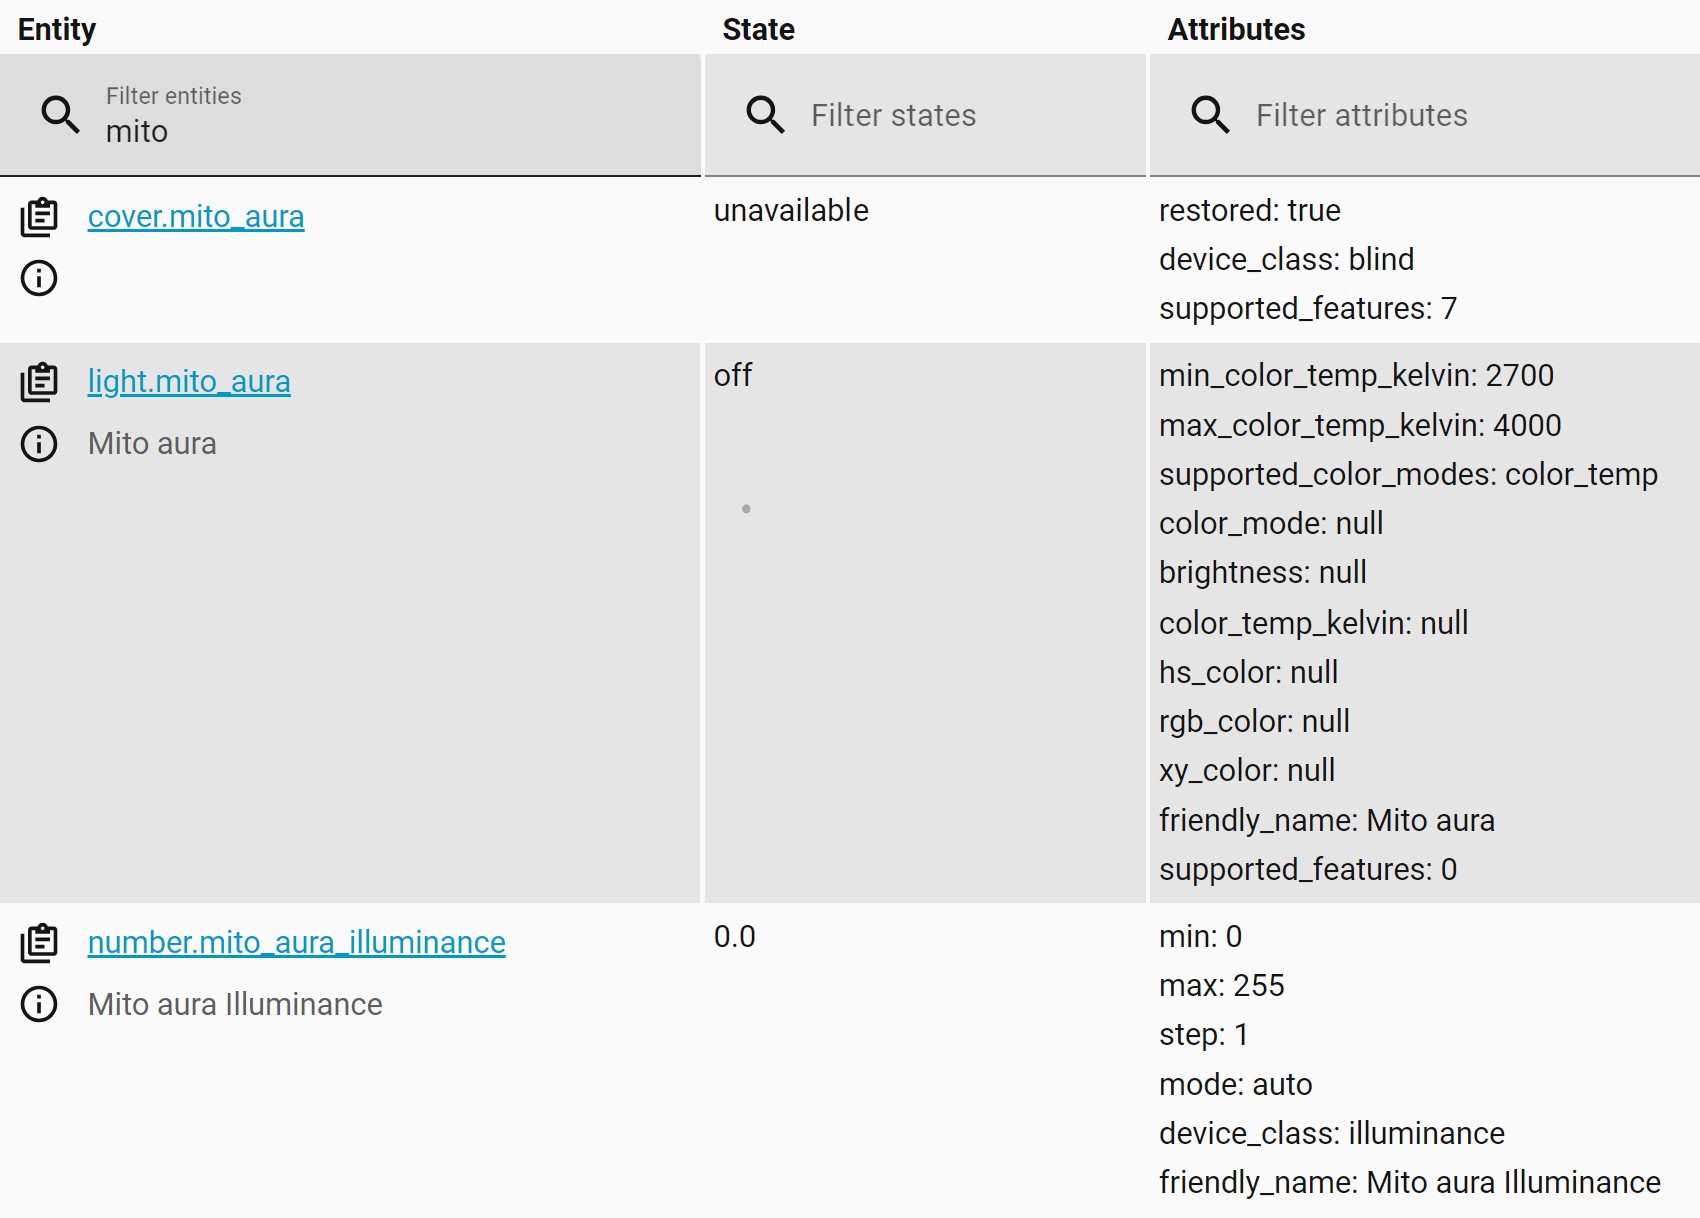
Task: Copy the cover.mito_aura entity ID to clipboard
Action: pos(39,217)
